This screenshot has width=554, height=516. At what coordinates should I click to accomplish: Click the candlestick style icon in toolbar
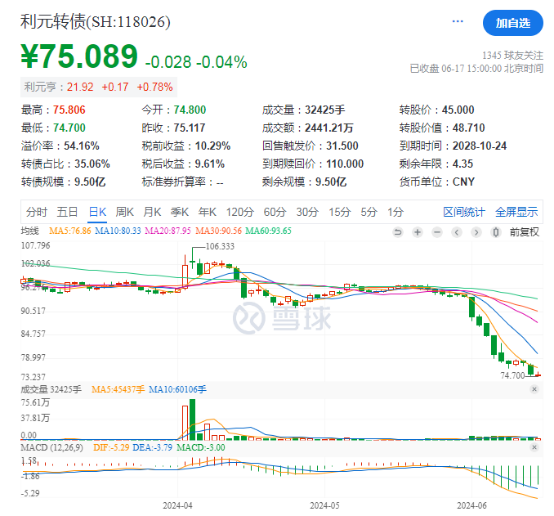coord(496,232)
